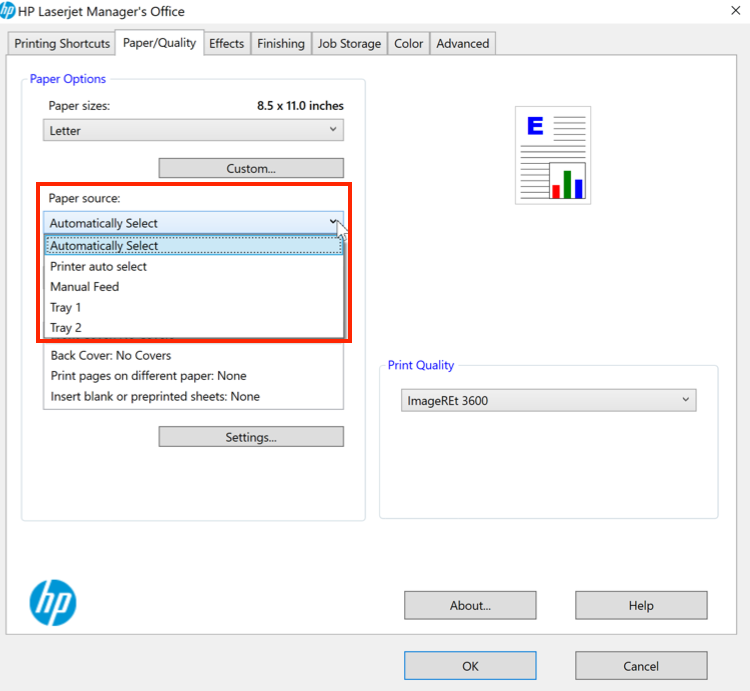Collapse the Paper source combo box
Image resolution: width=750 pixels, height=691 pixels.
[193, 223]
